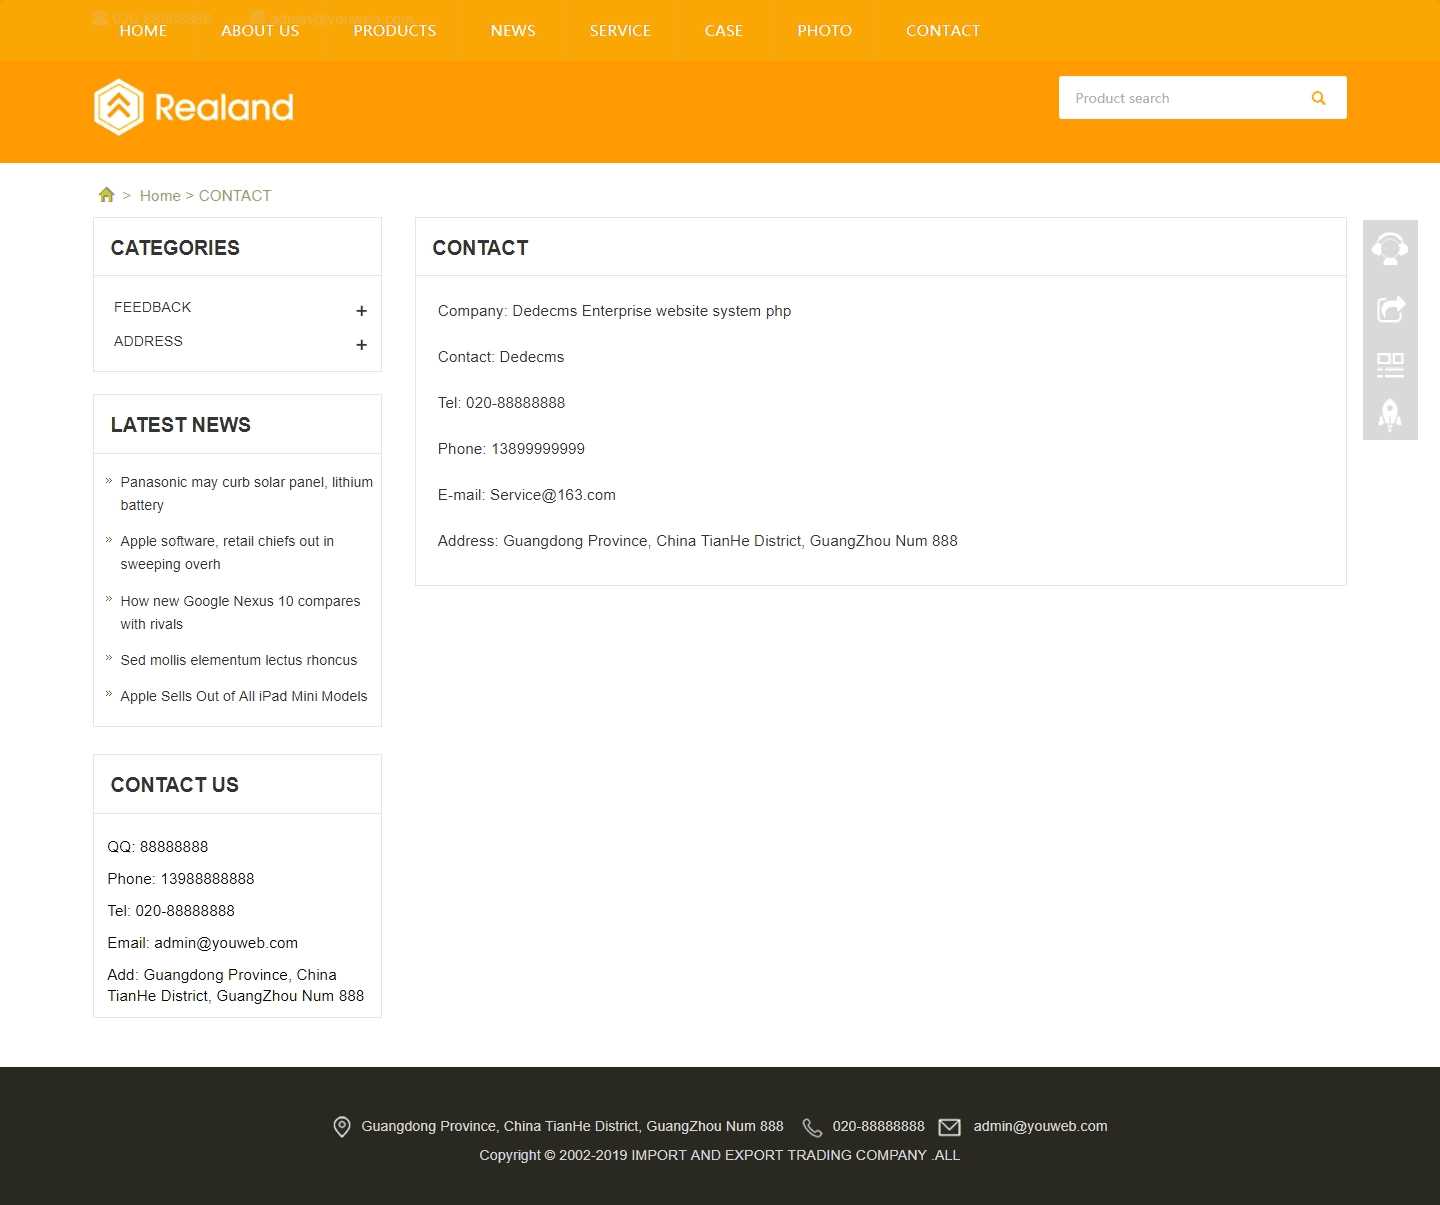Open Apple Sells Out iPad Mini article

tap(243, 696)
